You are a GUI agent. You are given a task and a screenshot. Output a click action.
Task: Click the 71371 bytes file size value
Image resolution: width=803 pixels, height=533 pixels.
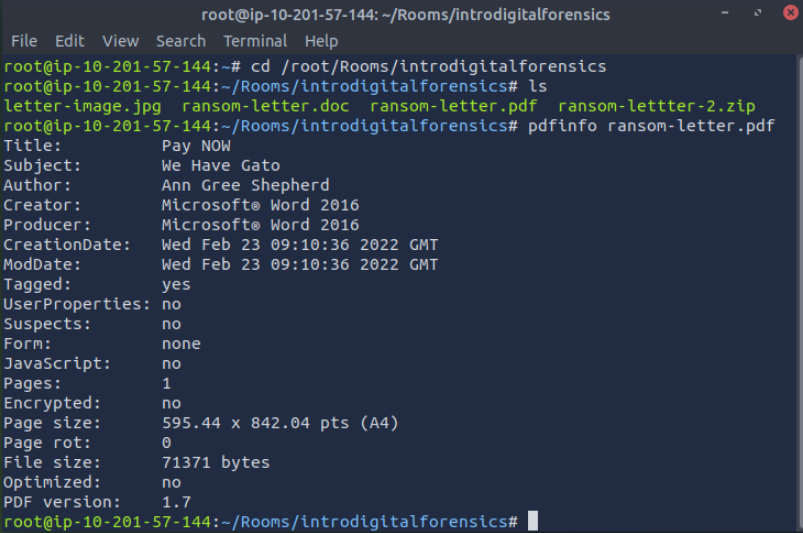coord(215,462)
